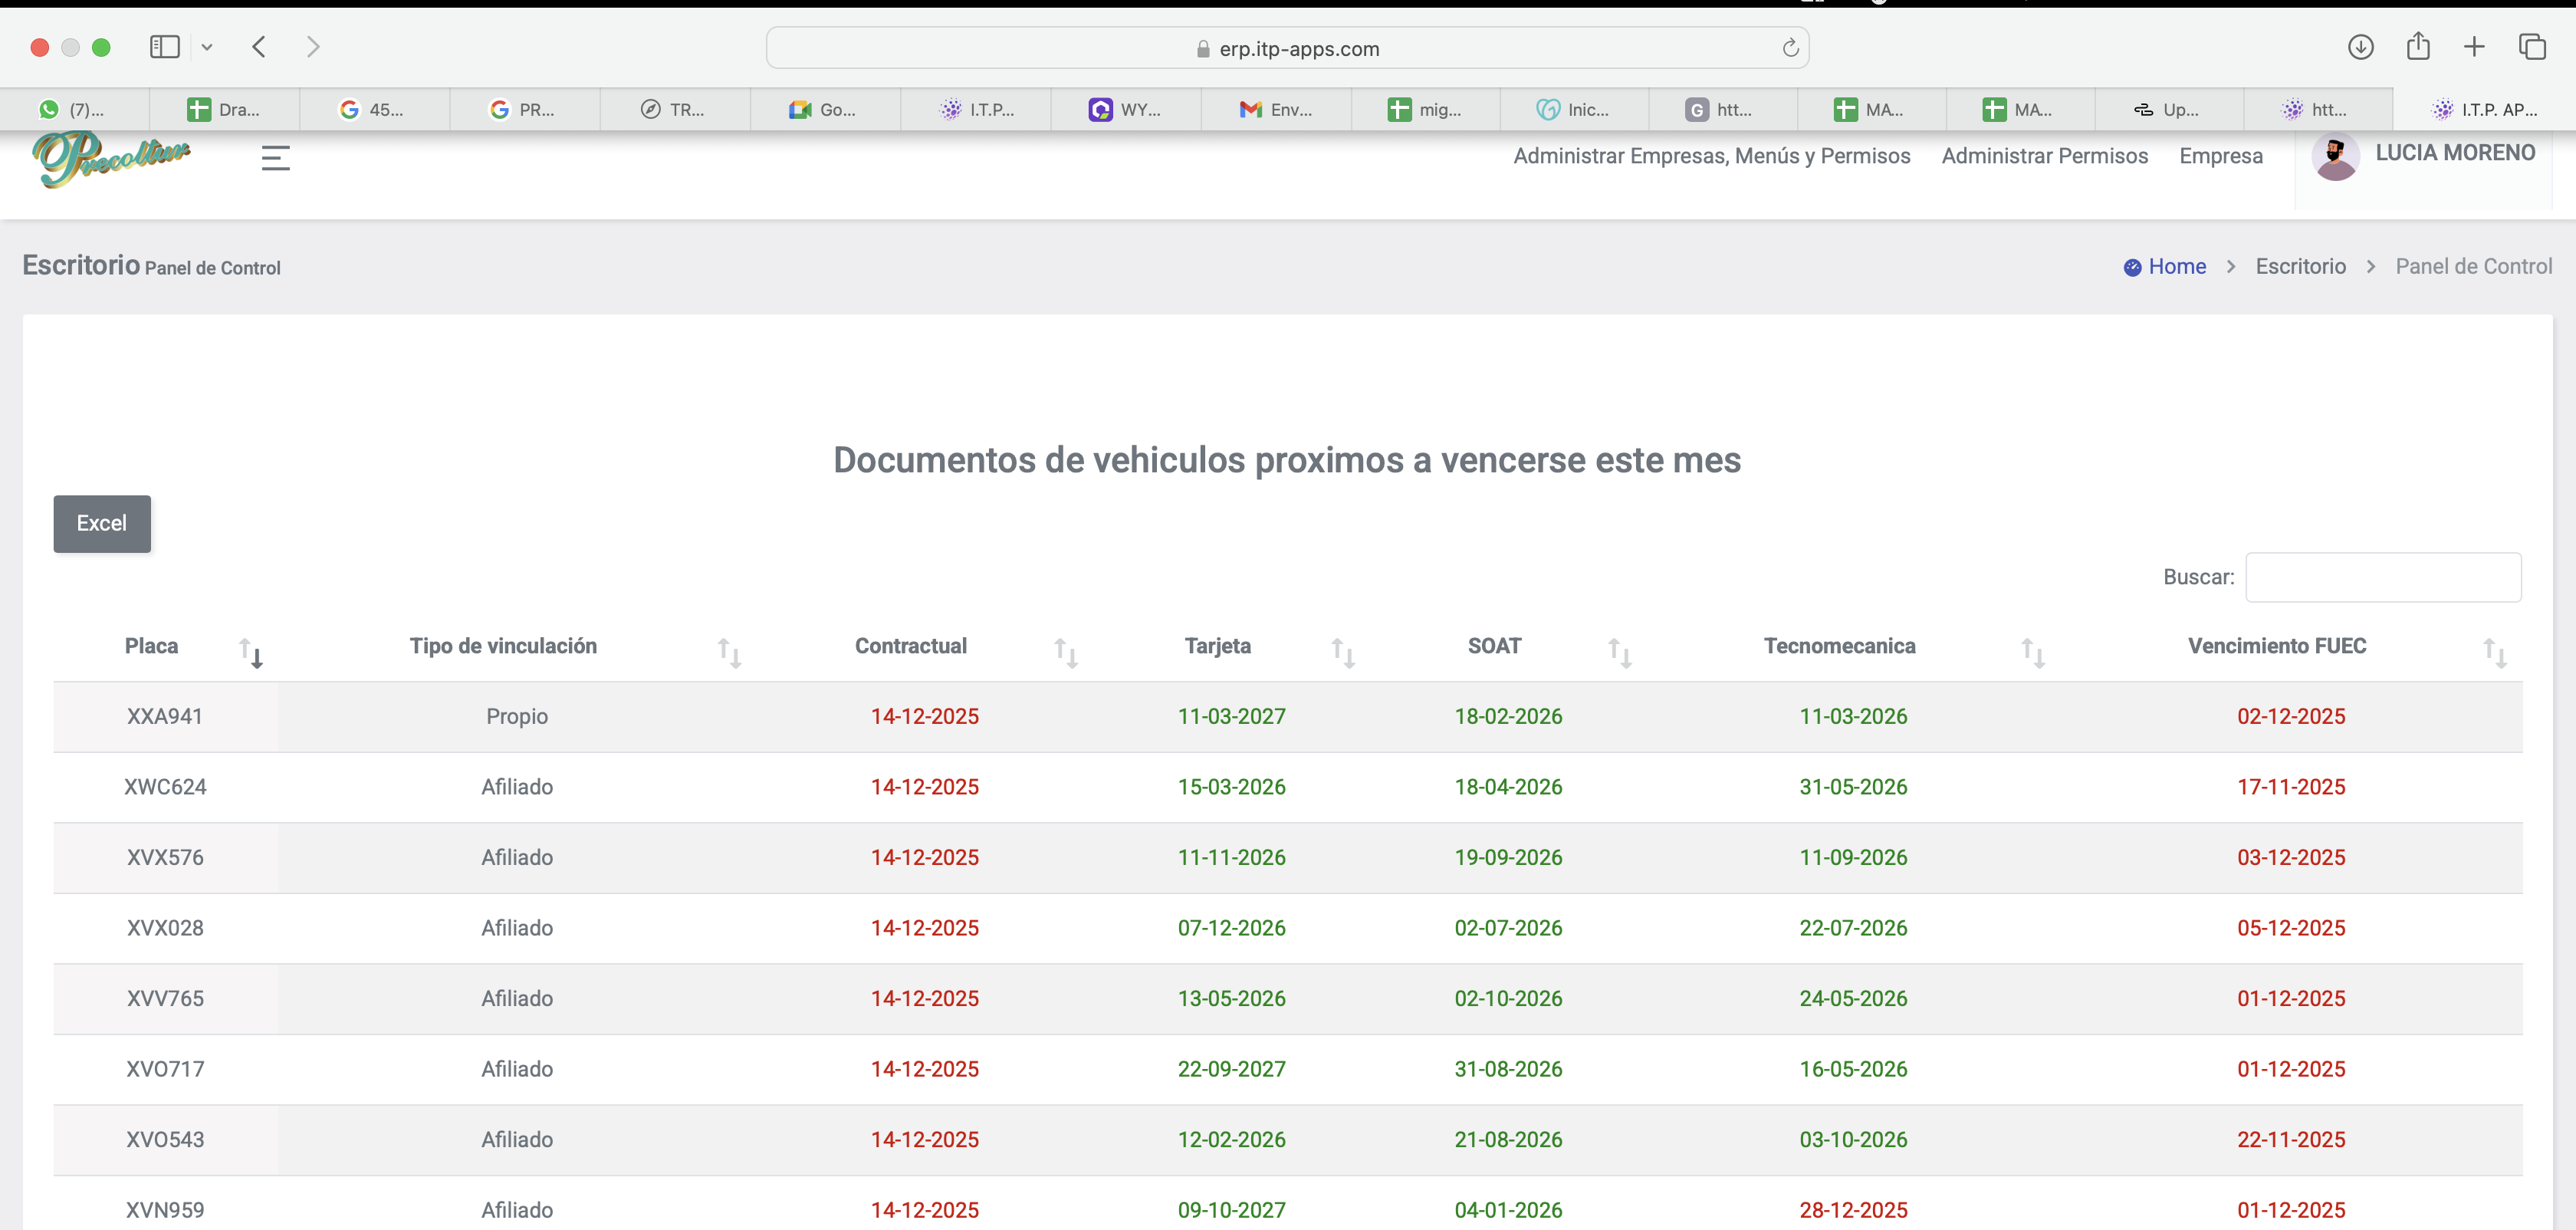Open Safari downloads icon
Screen dimensions: 2576x1230
2360,47
